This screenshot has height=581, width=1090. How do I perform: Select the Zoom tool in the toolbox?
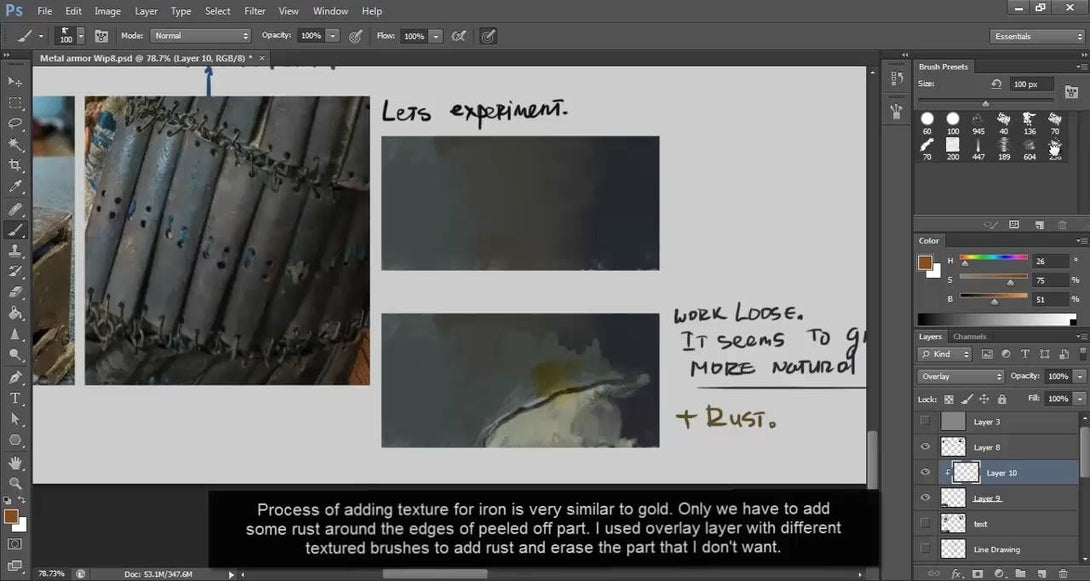(15, 483)
